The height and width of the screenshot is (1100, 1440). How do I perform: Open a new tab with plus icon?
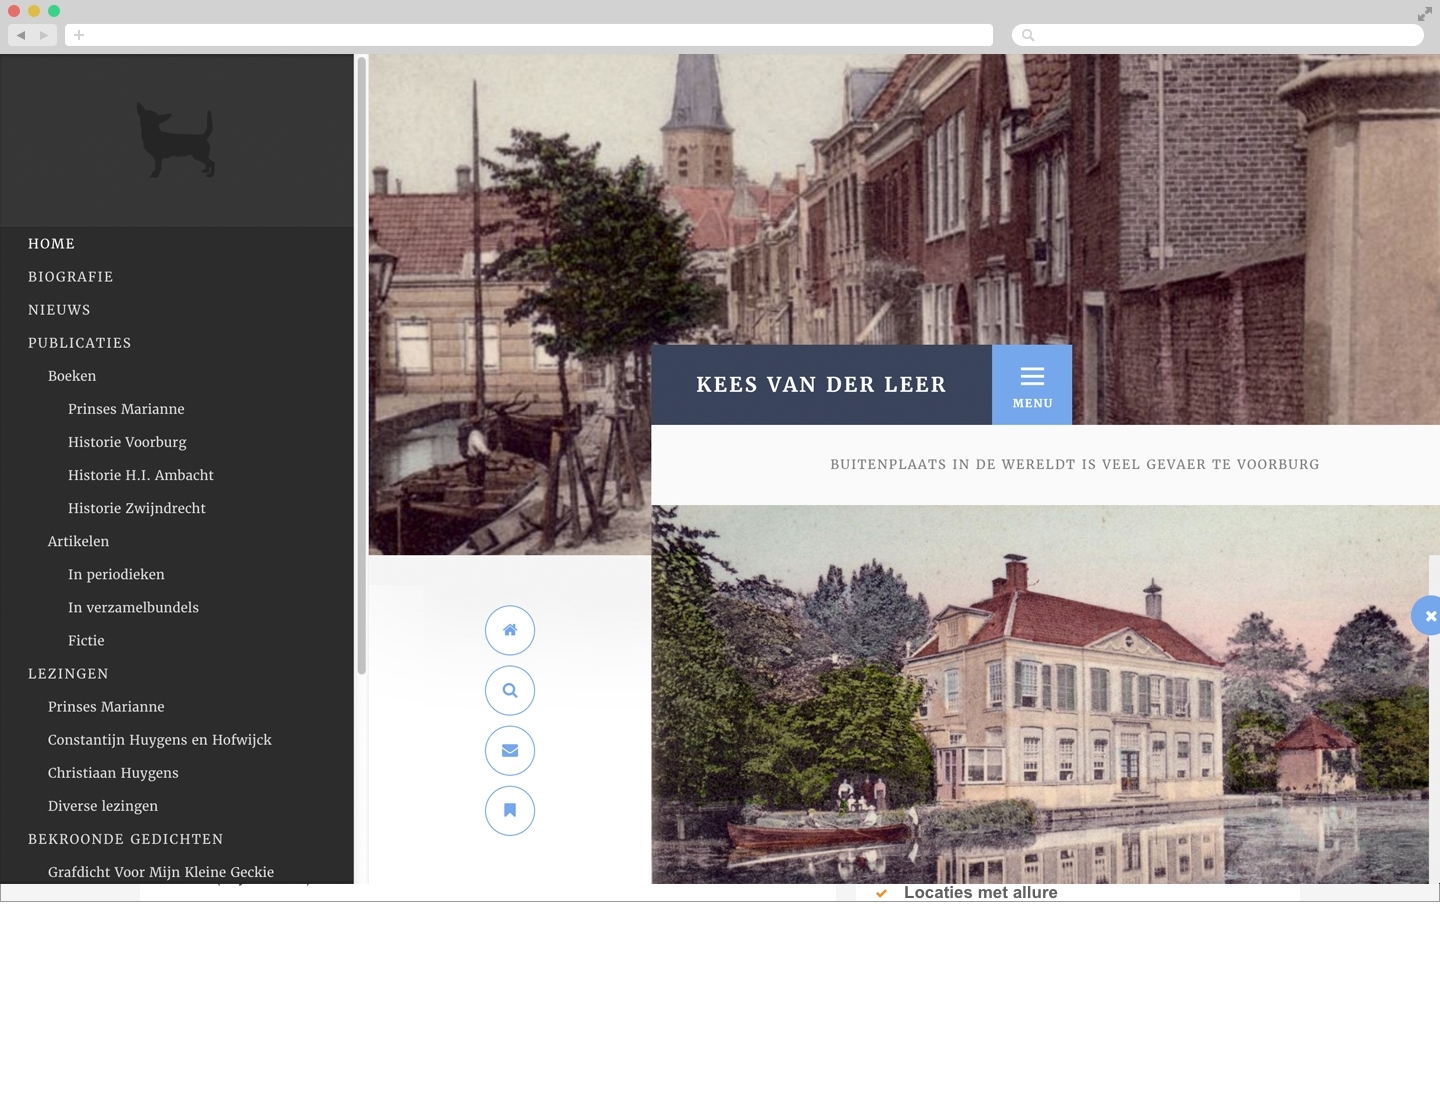[79, 35]
